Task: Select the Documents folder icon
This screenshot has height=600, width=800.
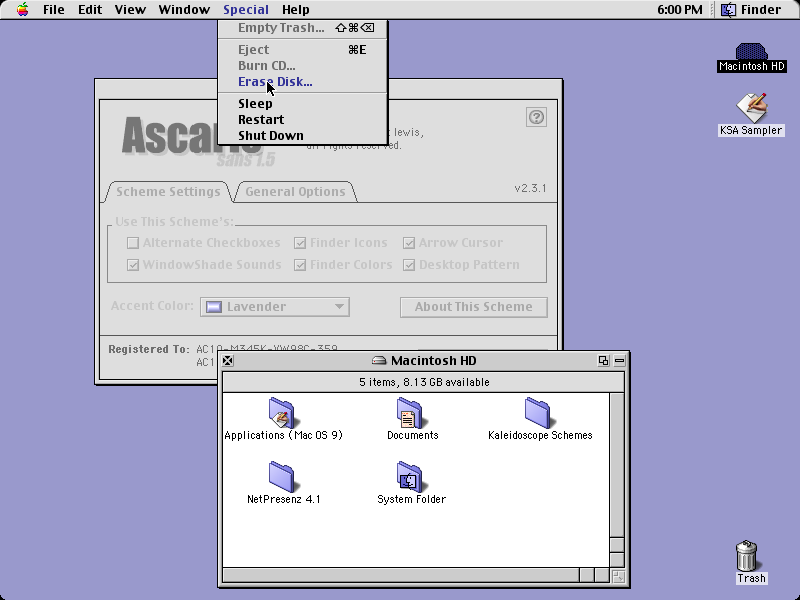Action: (410, 412)
